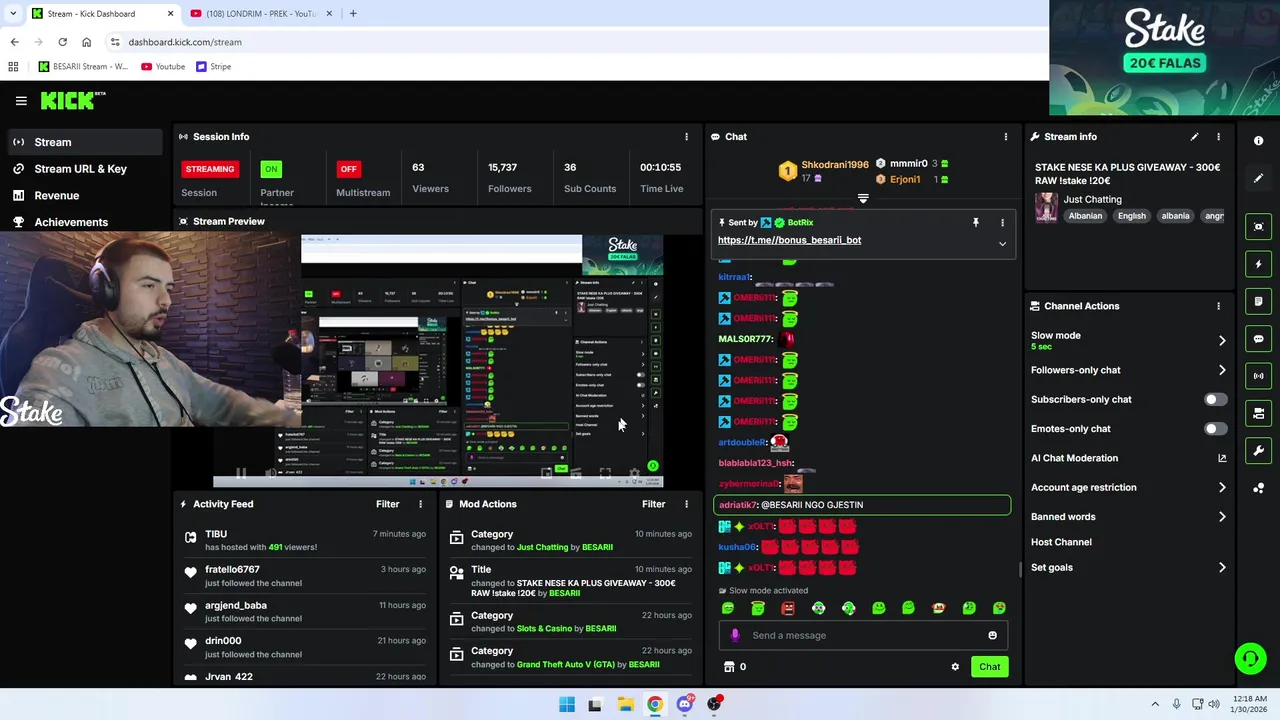Open the t.me bonus_besarii_bot link

pyautogui.click(x=789, y=240)
